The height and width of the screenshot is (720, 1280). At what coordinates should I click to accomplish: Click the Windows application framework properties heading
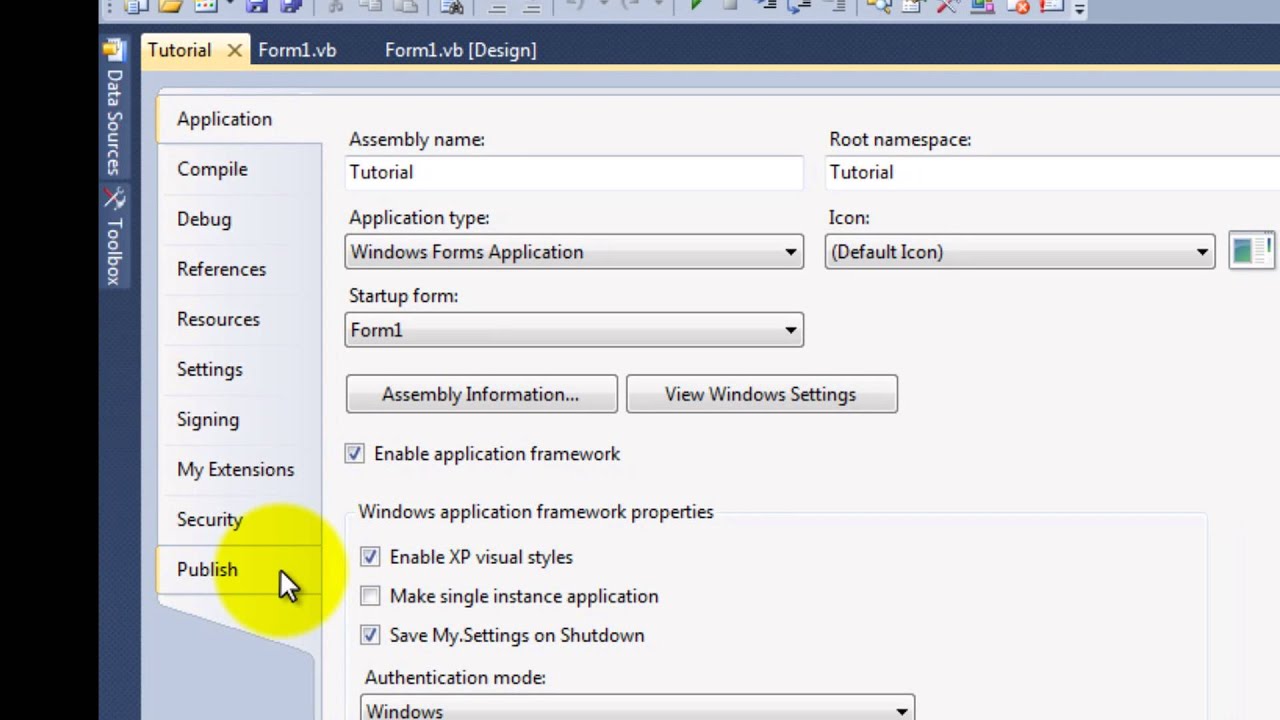pyautogui.click(x=536, y=512)
